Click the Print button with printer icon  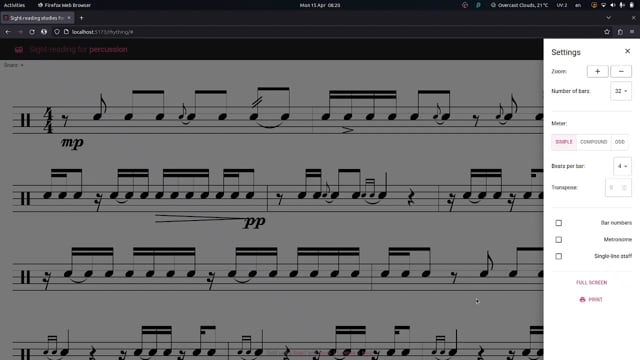pos(591,300)
